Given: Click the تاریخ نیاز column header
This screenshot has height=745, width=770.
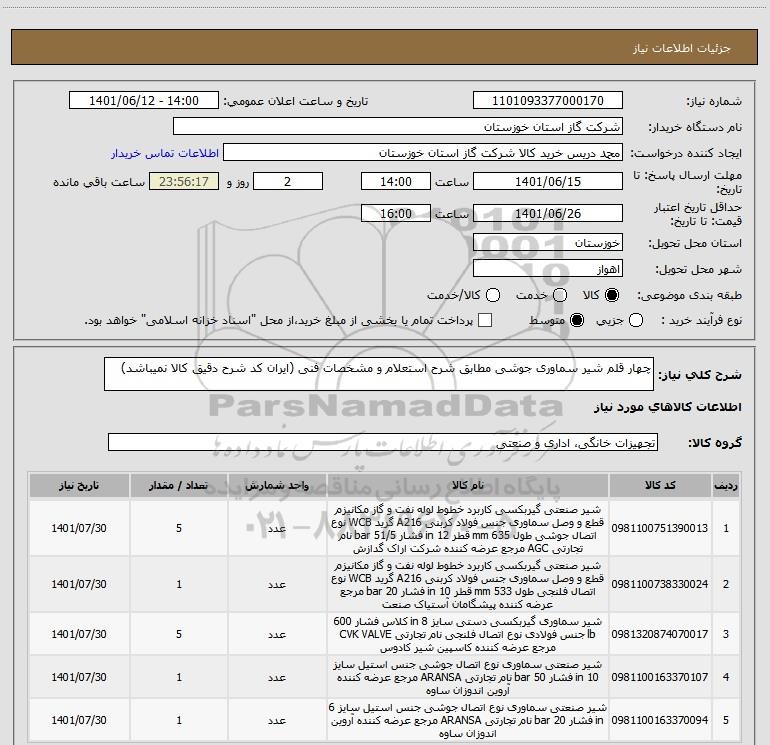Looking at the screenshot, I should pyautogui.click(x=79, y=486).
